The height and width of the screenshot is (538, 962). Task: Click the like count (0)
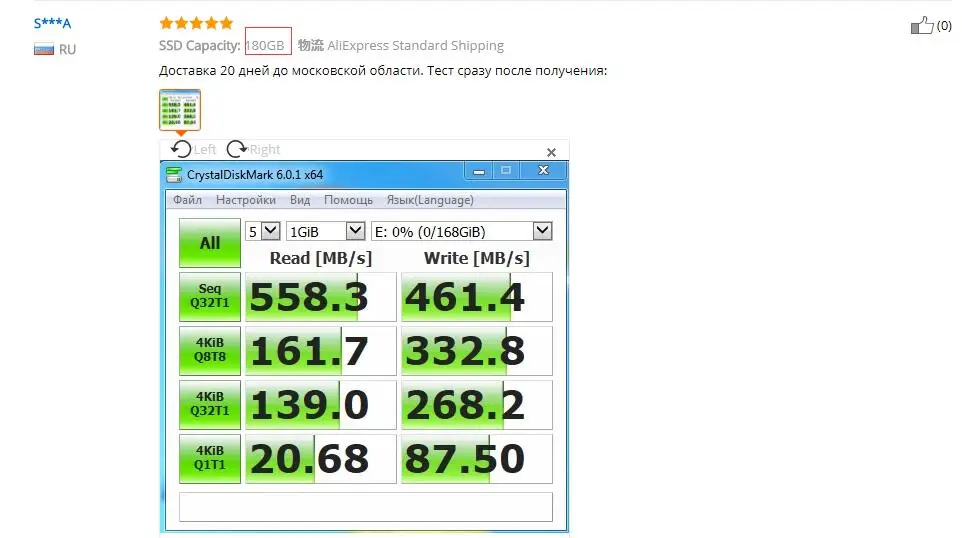pyautogui.click(x=944, y=26)
